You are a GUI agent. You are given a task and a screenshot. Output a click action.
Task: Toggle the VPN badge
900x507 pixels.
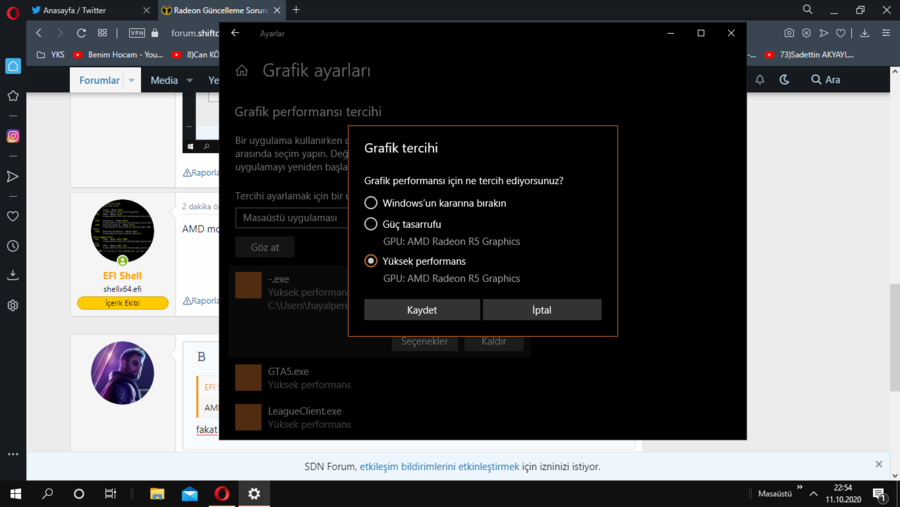(x=137, y=33)
